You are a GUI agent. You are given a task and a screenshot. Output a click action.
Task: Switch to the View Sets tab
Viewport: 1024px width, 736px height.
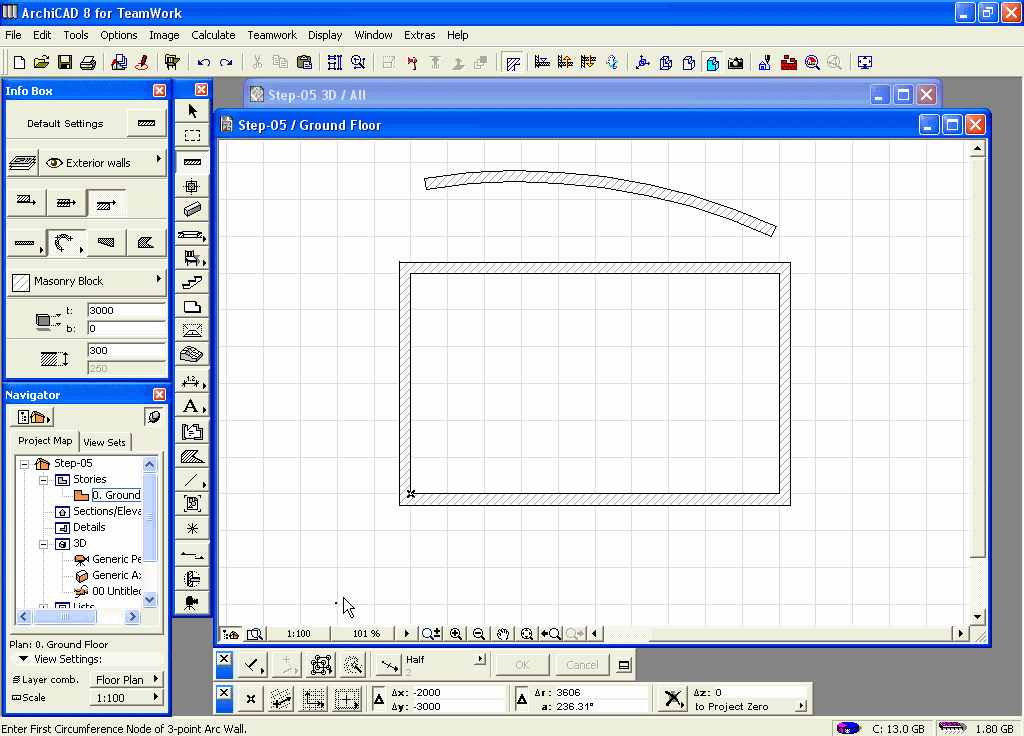pos(104,442)
